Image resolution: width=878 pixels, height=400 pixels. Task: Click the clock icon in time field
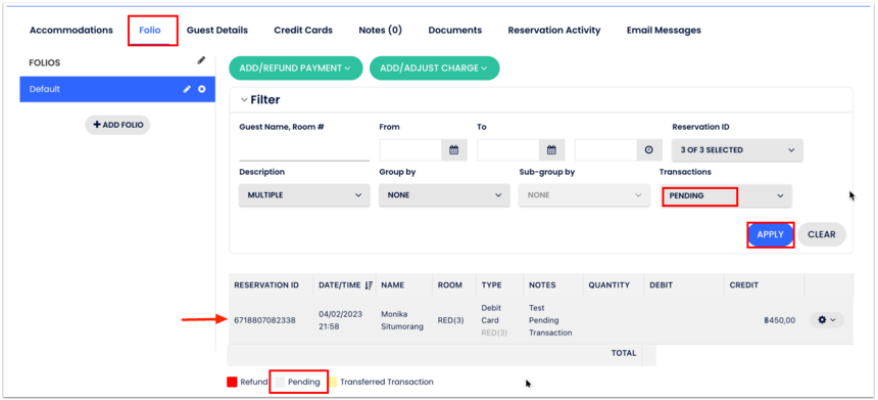click(x=649, y=150)
